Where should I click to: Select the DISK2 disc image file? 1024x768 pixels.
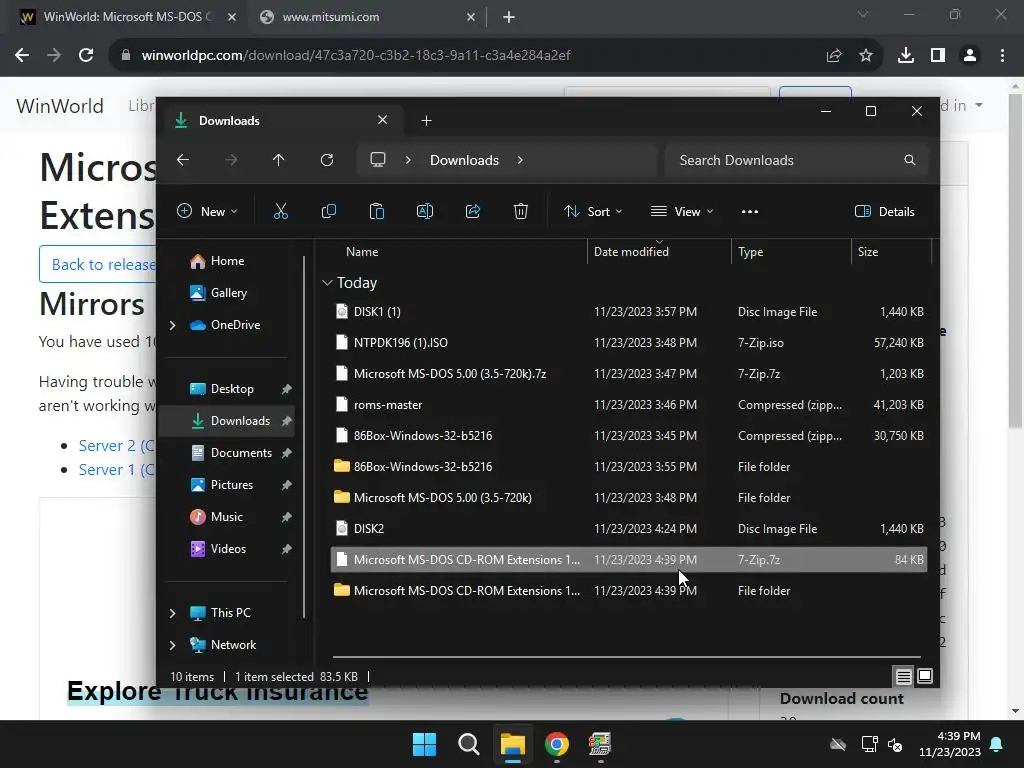(x=629, y=529)
